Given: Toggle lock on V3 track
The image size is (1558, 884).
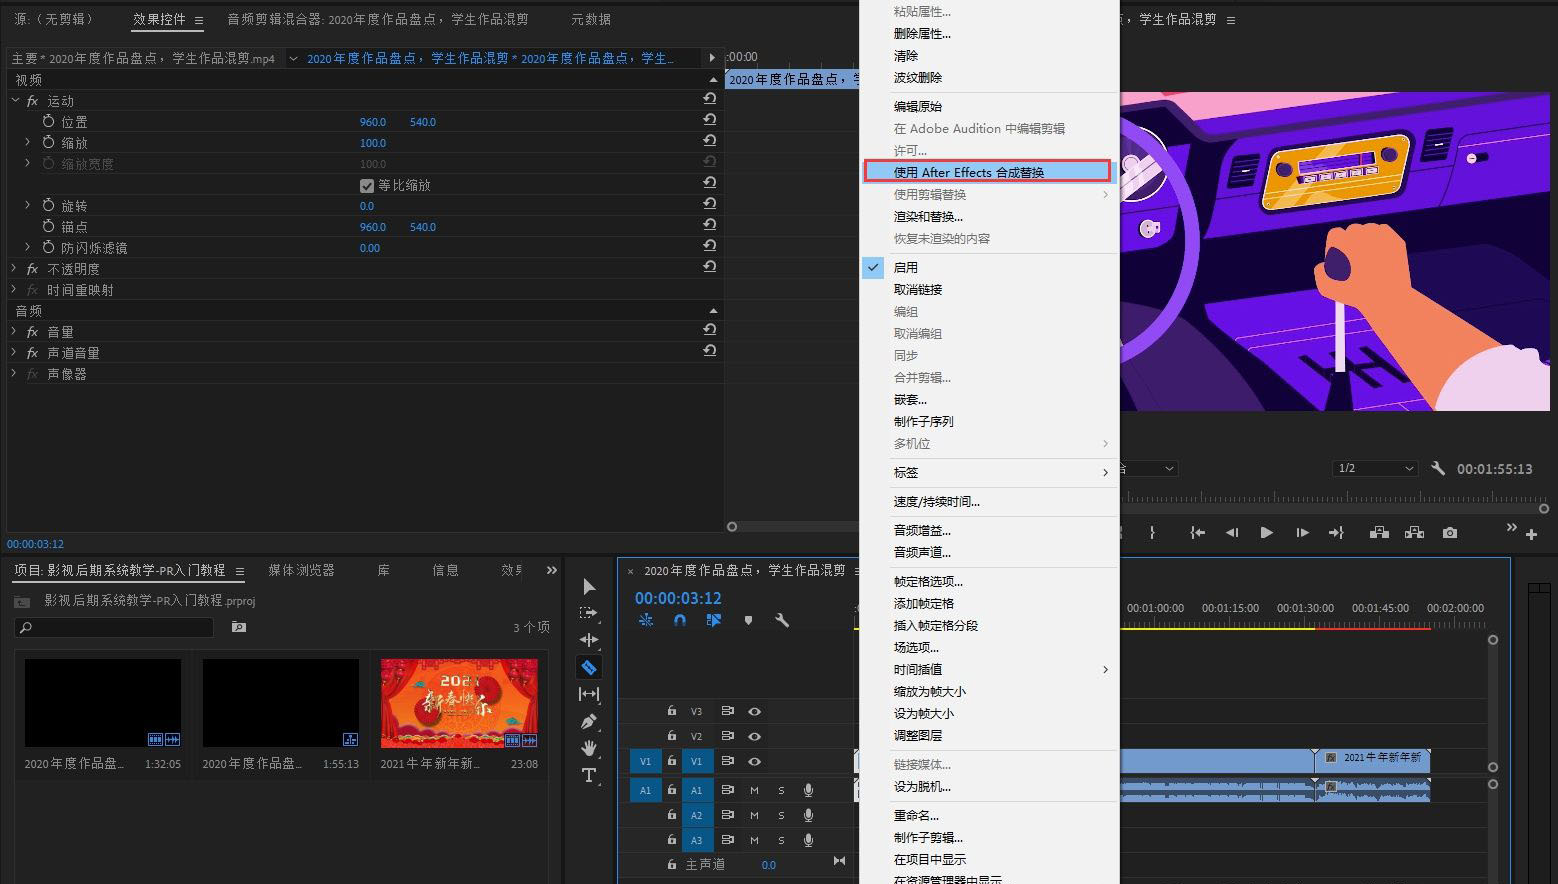Looking at the screenshot, I should click(672, 711).
